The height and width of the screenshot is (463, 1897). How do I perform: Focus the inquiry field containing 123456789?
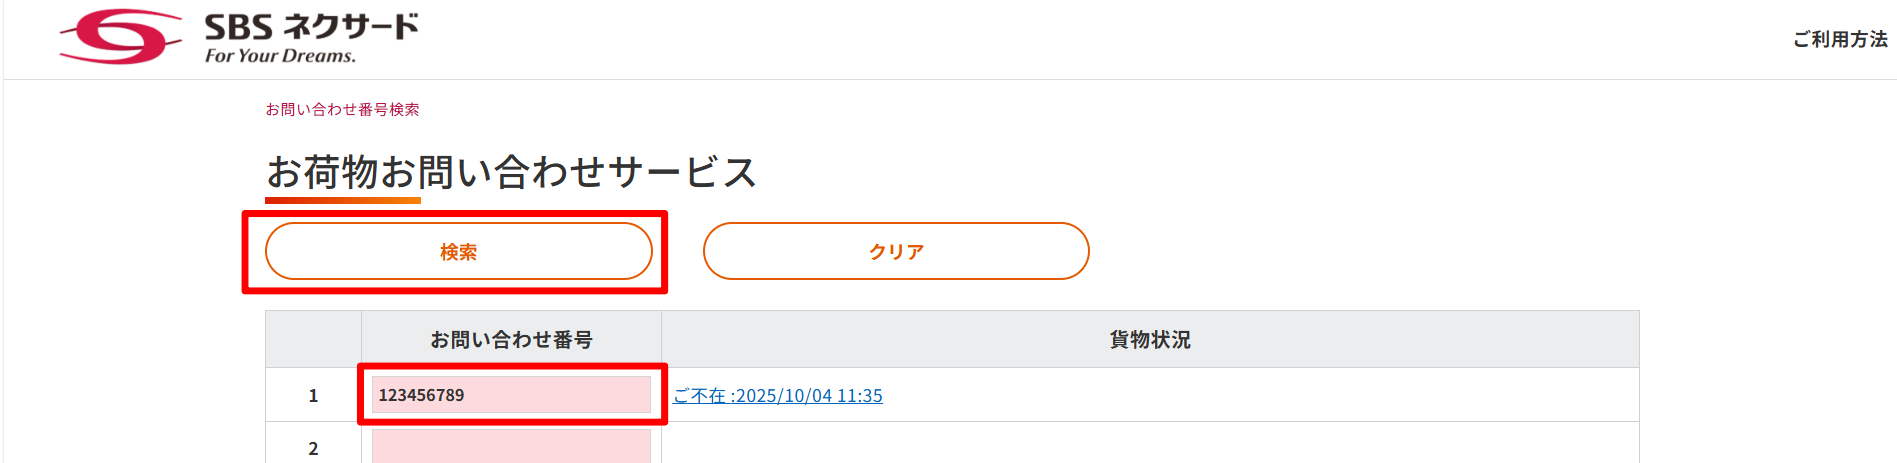pyautogui.click(x=511, y=395)
